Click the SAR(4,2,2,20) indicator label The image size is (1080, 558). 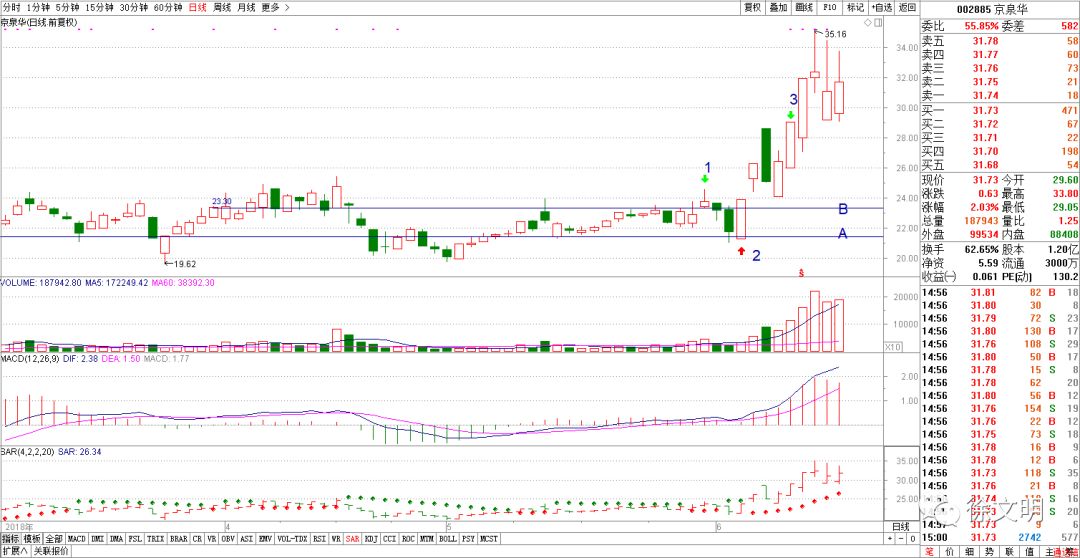pyautogui.click(x=28, y=452)
